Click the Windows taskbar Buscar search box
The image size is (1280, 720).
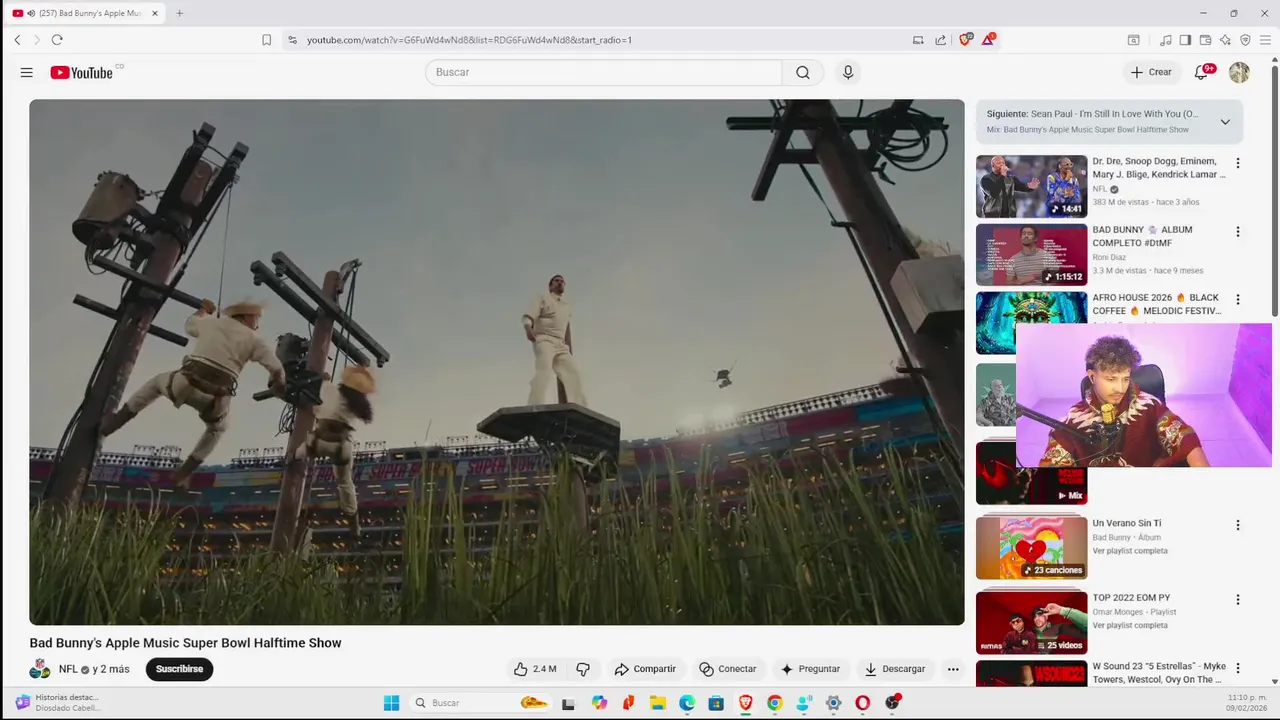(482, 703)
